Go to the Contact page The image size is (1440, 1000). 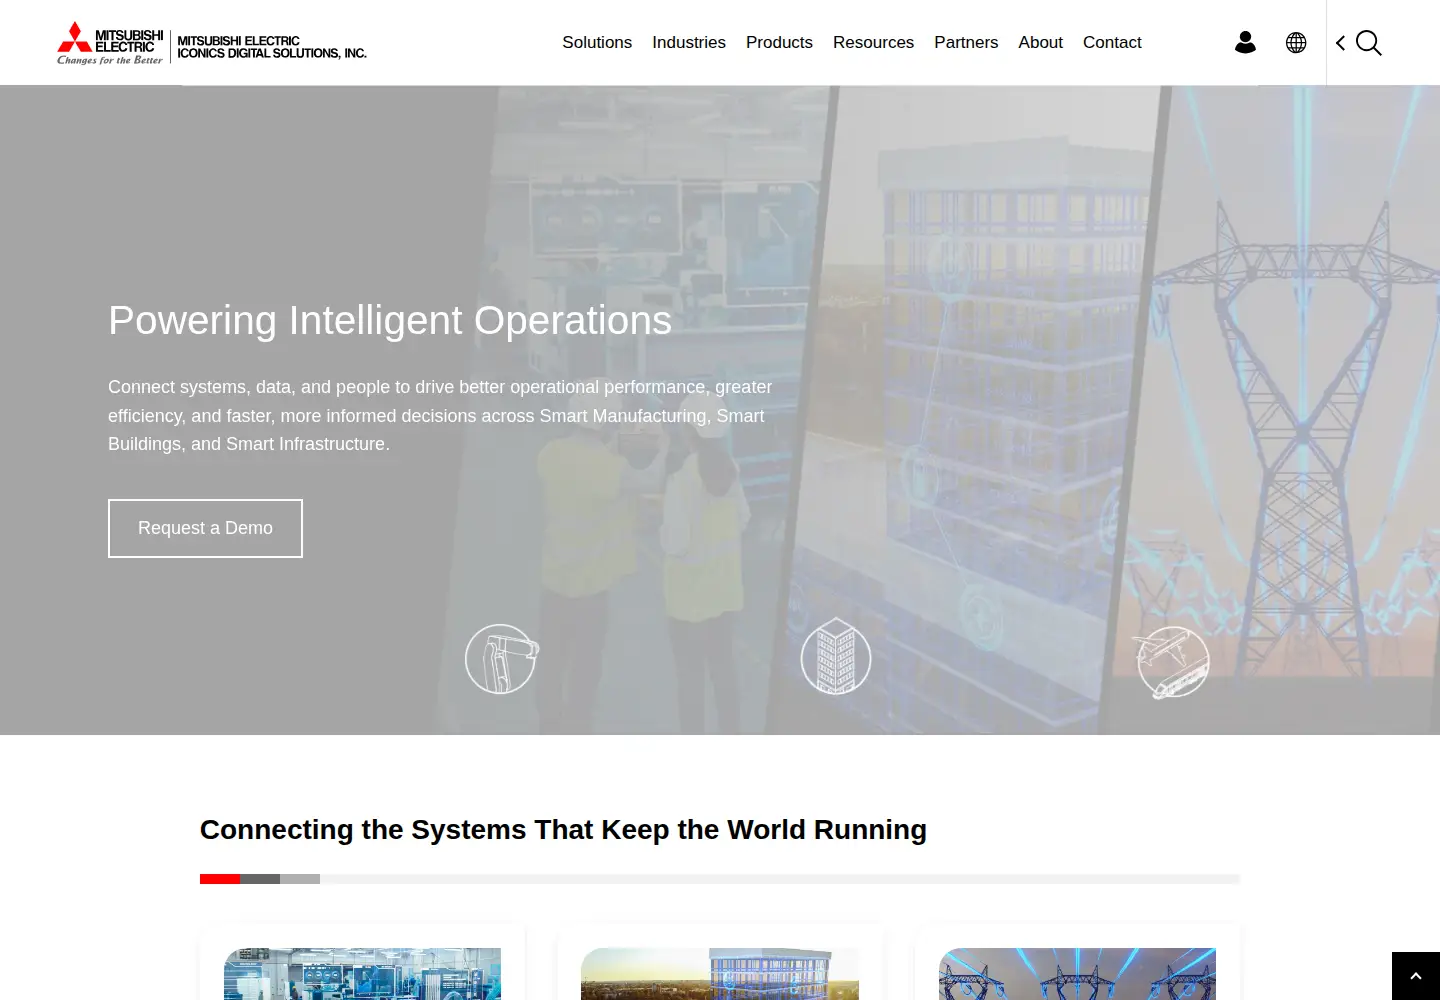pos(1112,42)
